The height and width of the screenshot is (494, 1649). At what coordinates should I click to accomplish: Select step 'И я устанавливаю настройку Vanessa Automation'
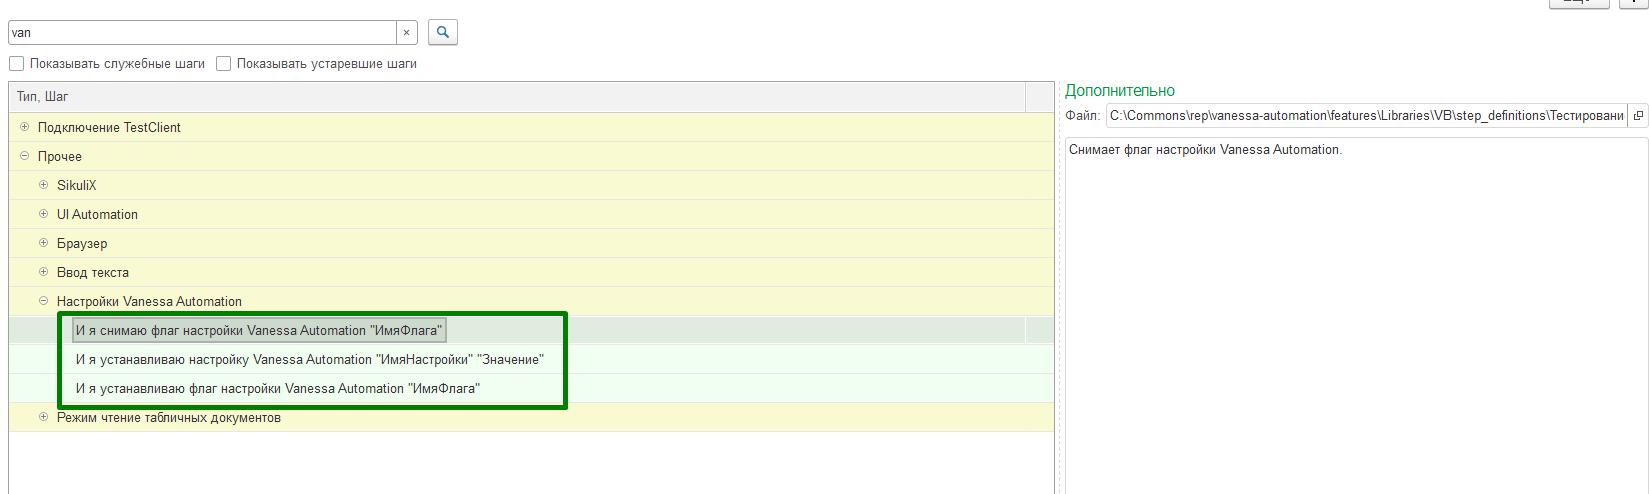click(310, 360)
